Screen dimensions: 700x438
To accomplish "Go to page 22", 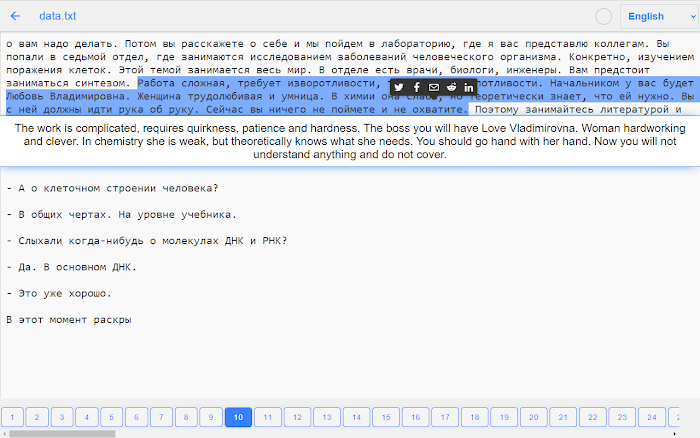I will click(593, 417).
